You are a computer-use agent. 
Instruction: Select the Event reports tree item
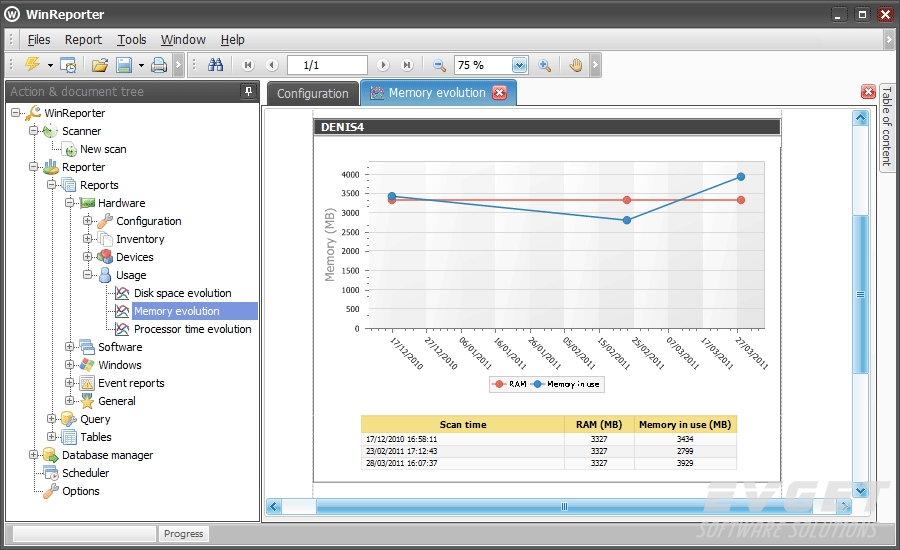[131, 383]
